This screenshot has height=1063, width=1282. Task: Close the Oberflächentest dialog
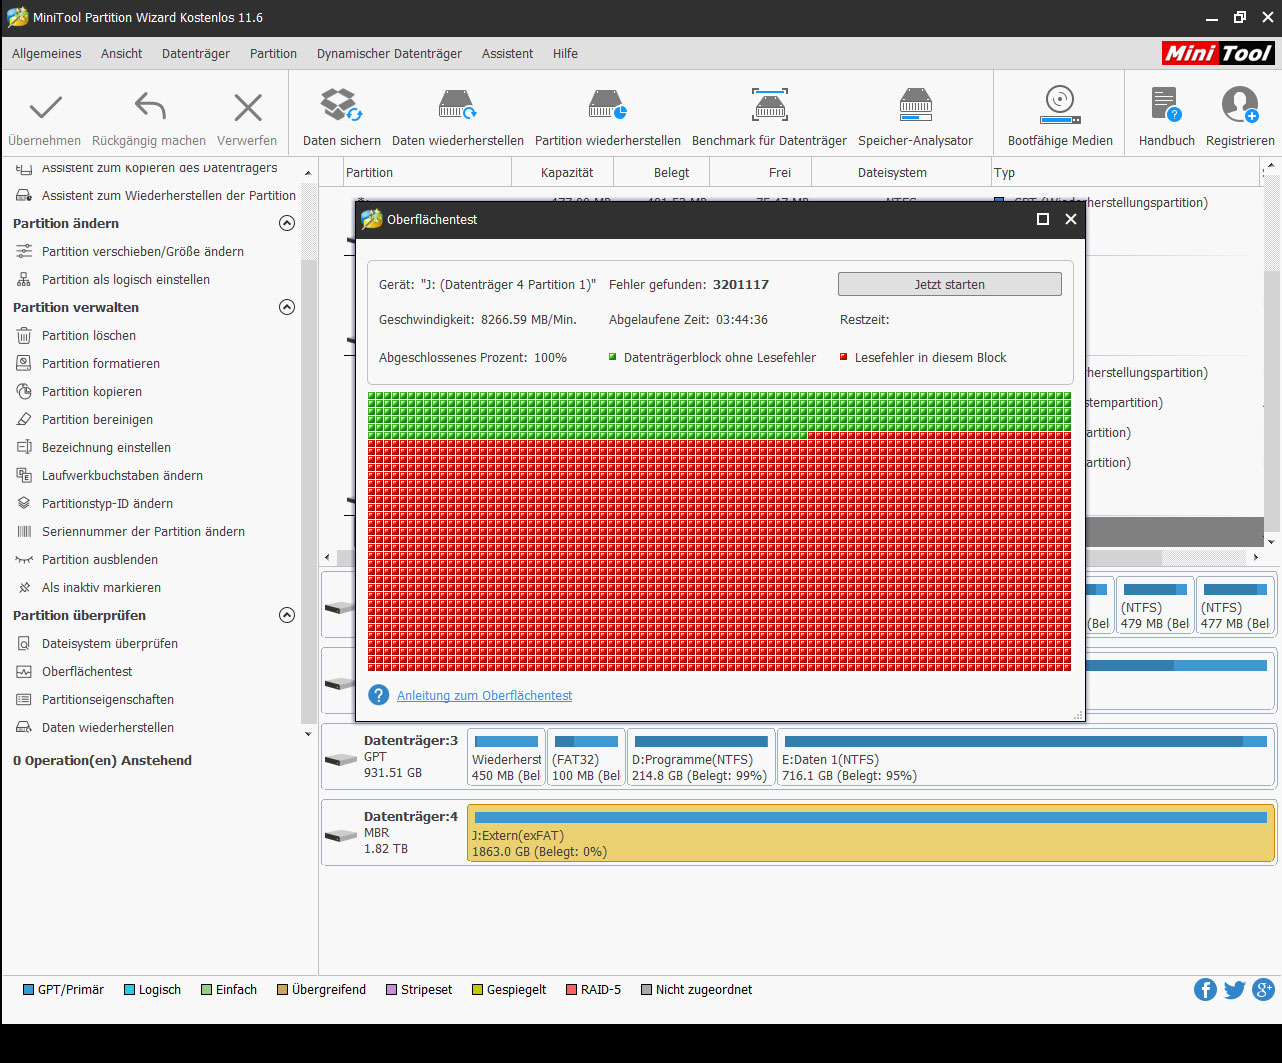pyautogui.click(x=1071, y=219)
